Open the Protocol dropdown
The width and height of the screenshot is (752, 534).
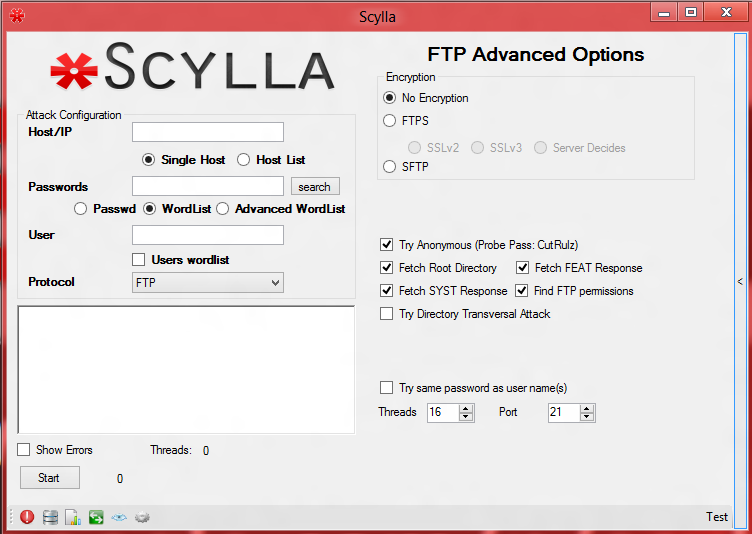tap(208, 283)
